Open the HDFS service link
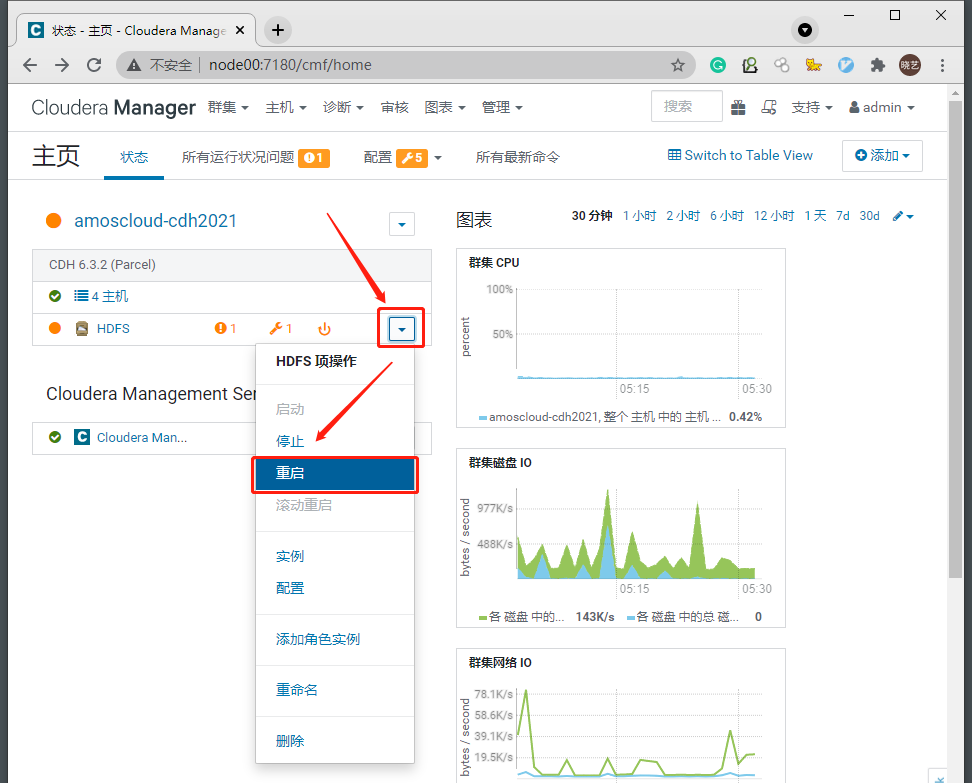The image size is (972, 783). coord(113,329)
